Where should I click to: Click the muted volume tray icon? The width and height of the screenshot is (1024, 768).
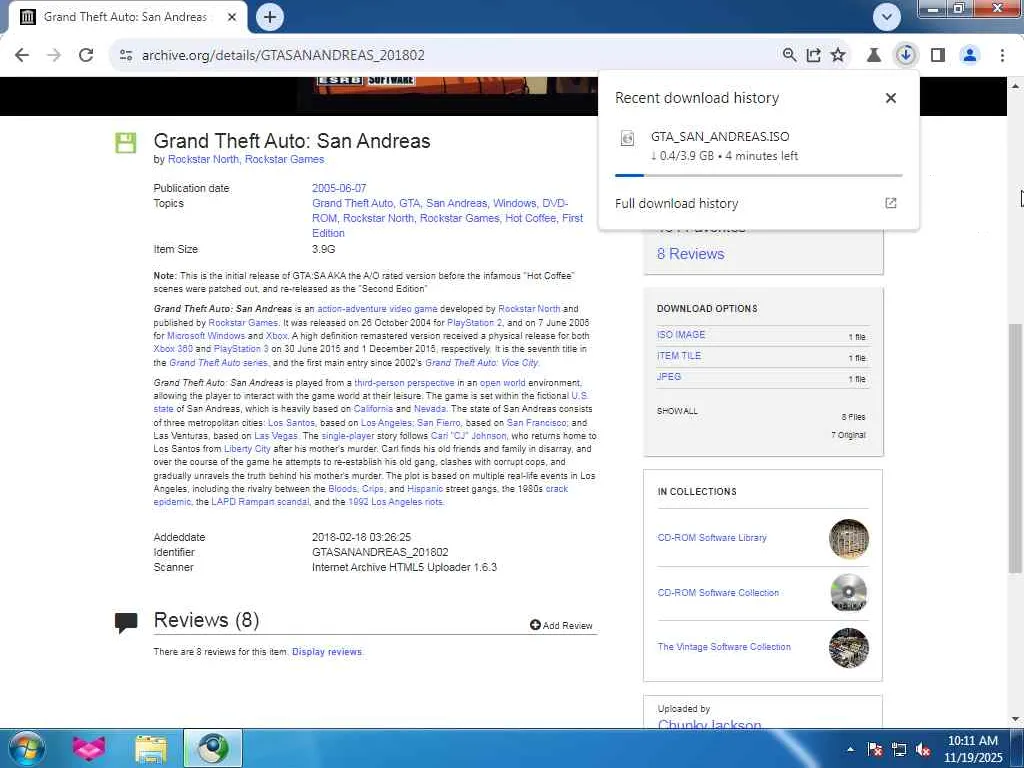[x=923, y=749]
